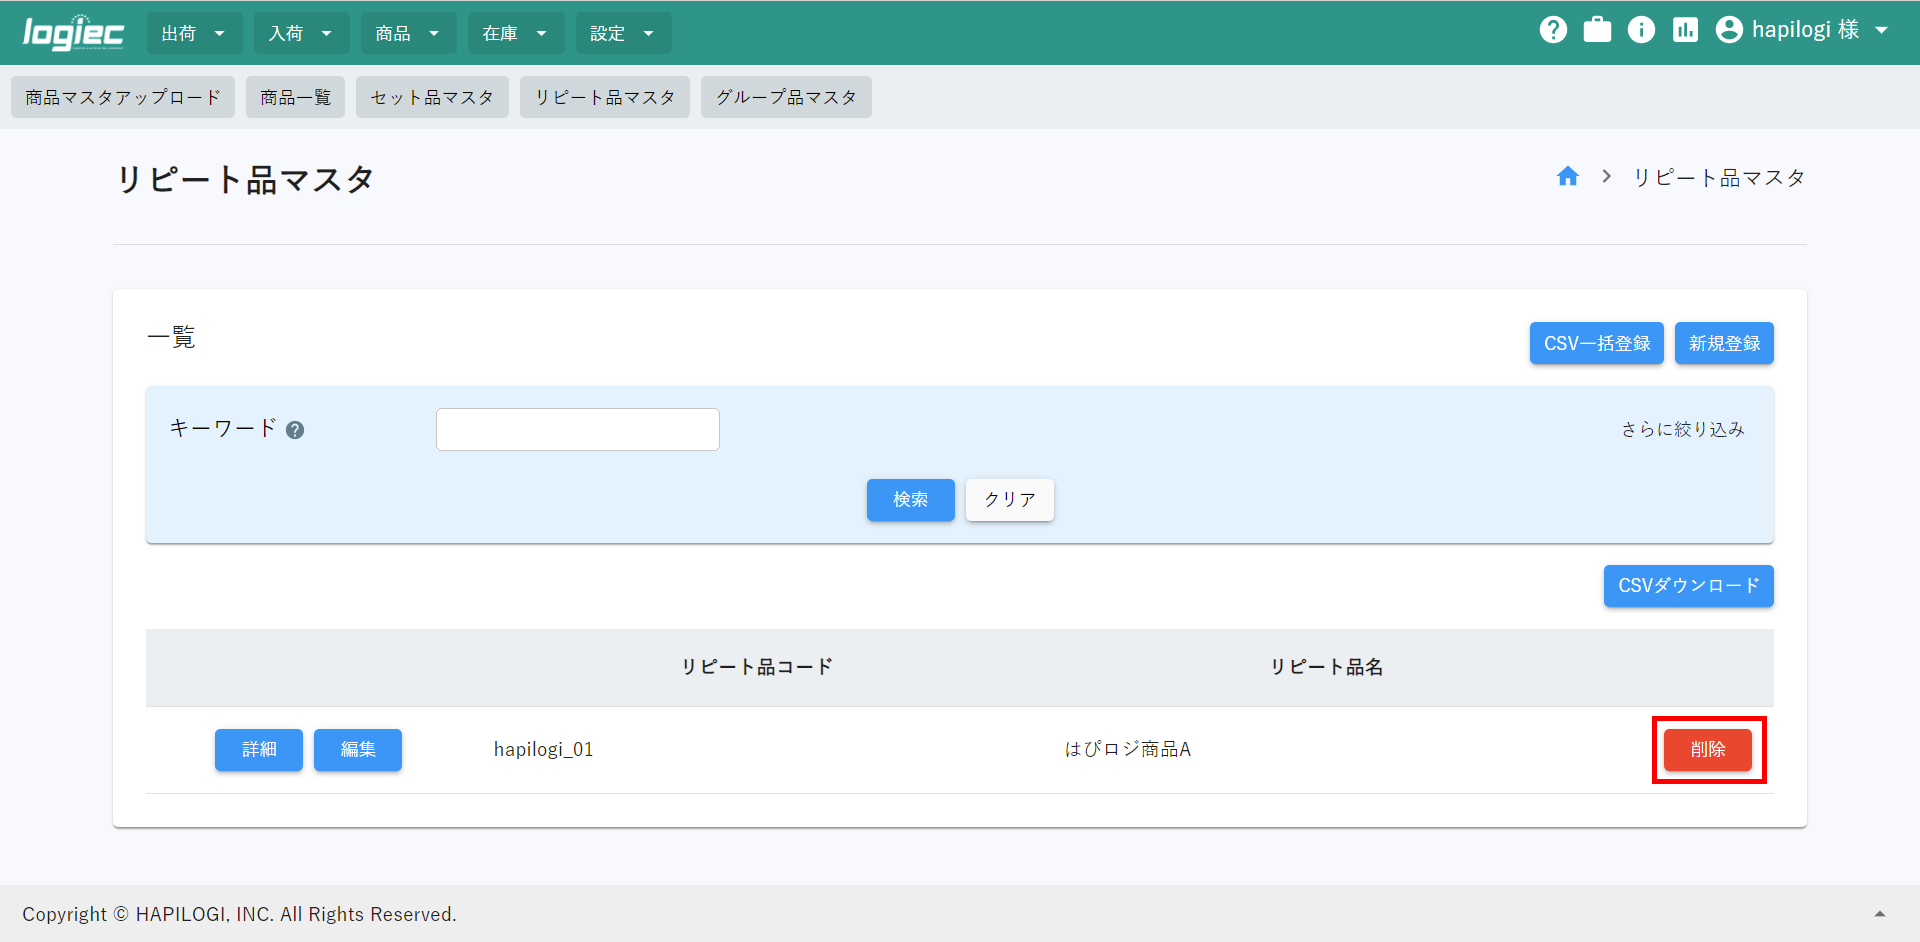The height and width of the screenshot is (942, 1920).
Task: Open the information icon in header
Action: click(1641, 30)
